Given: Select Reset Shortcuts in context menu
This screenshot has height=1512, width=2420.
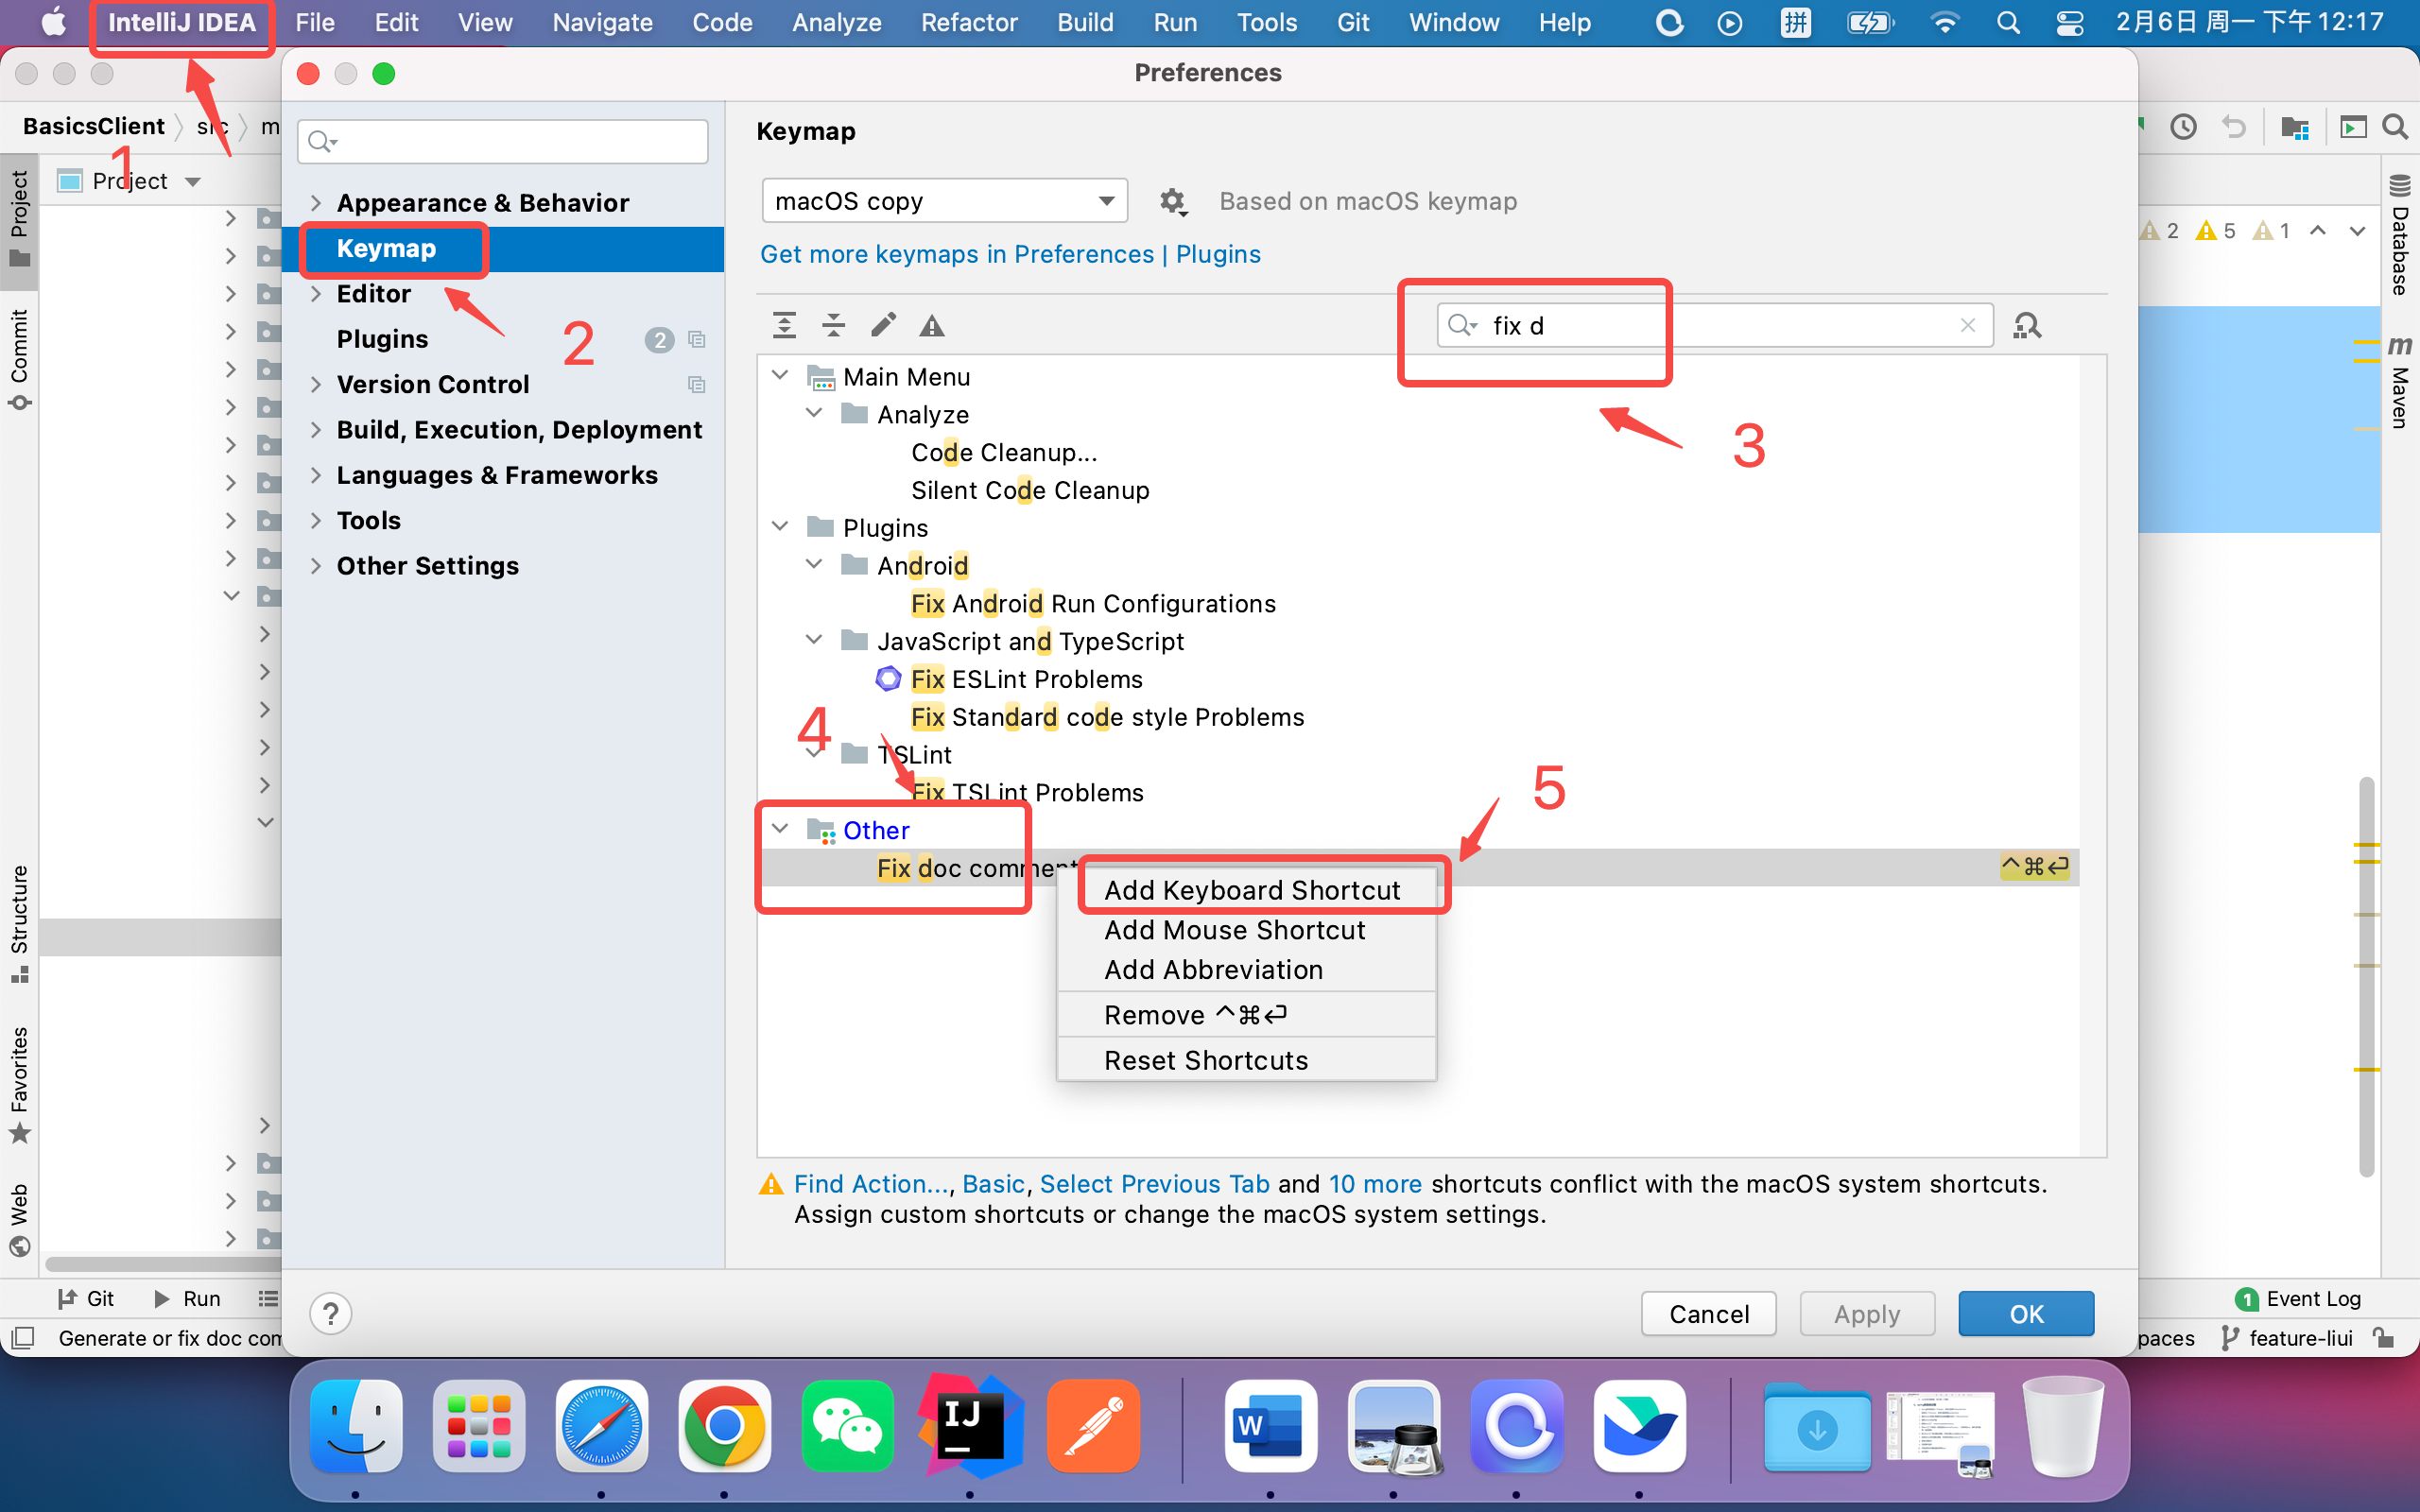Looking at the screenshot, I should pos(1205,1059).
